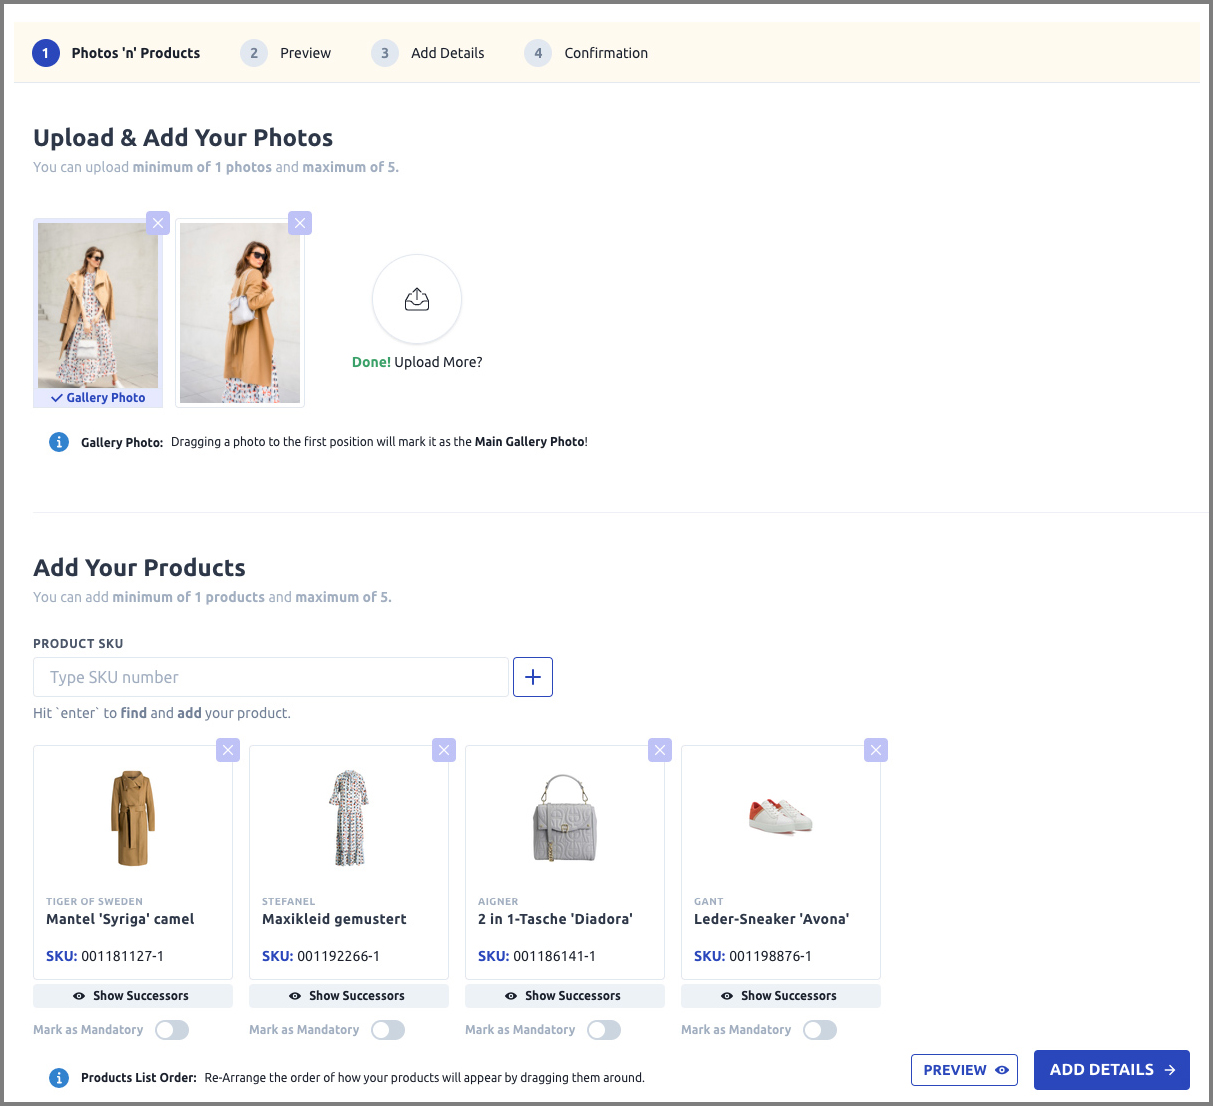Click the '2 in 1-Tasche 'Diadora'' product title

[x=555, y=919]
